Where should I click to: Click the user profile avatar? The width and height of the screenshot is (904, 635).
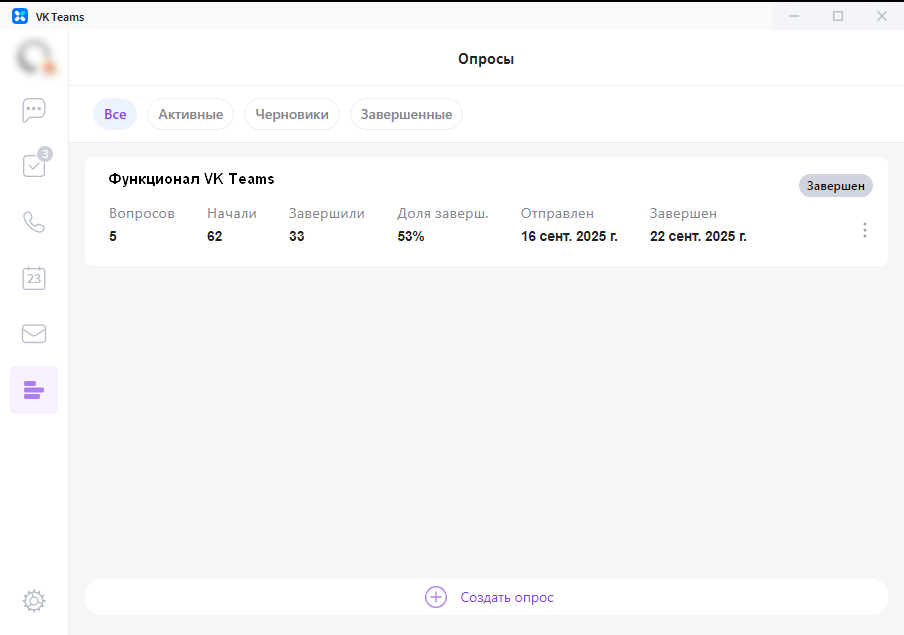tap(34, 56)
